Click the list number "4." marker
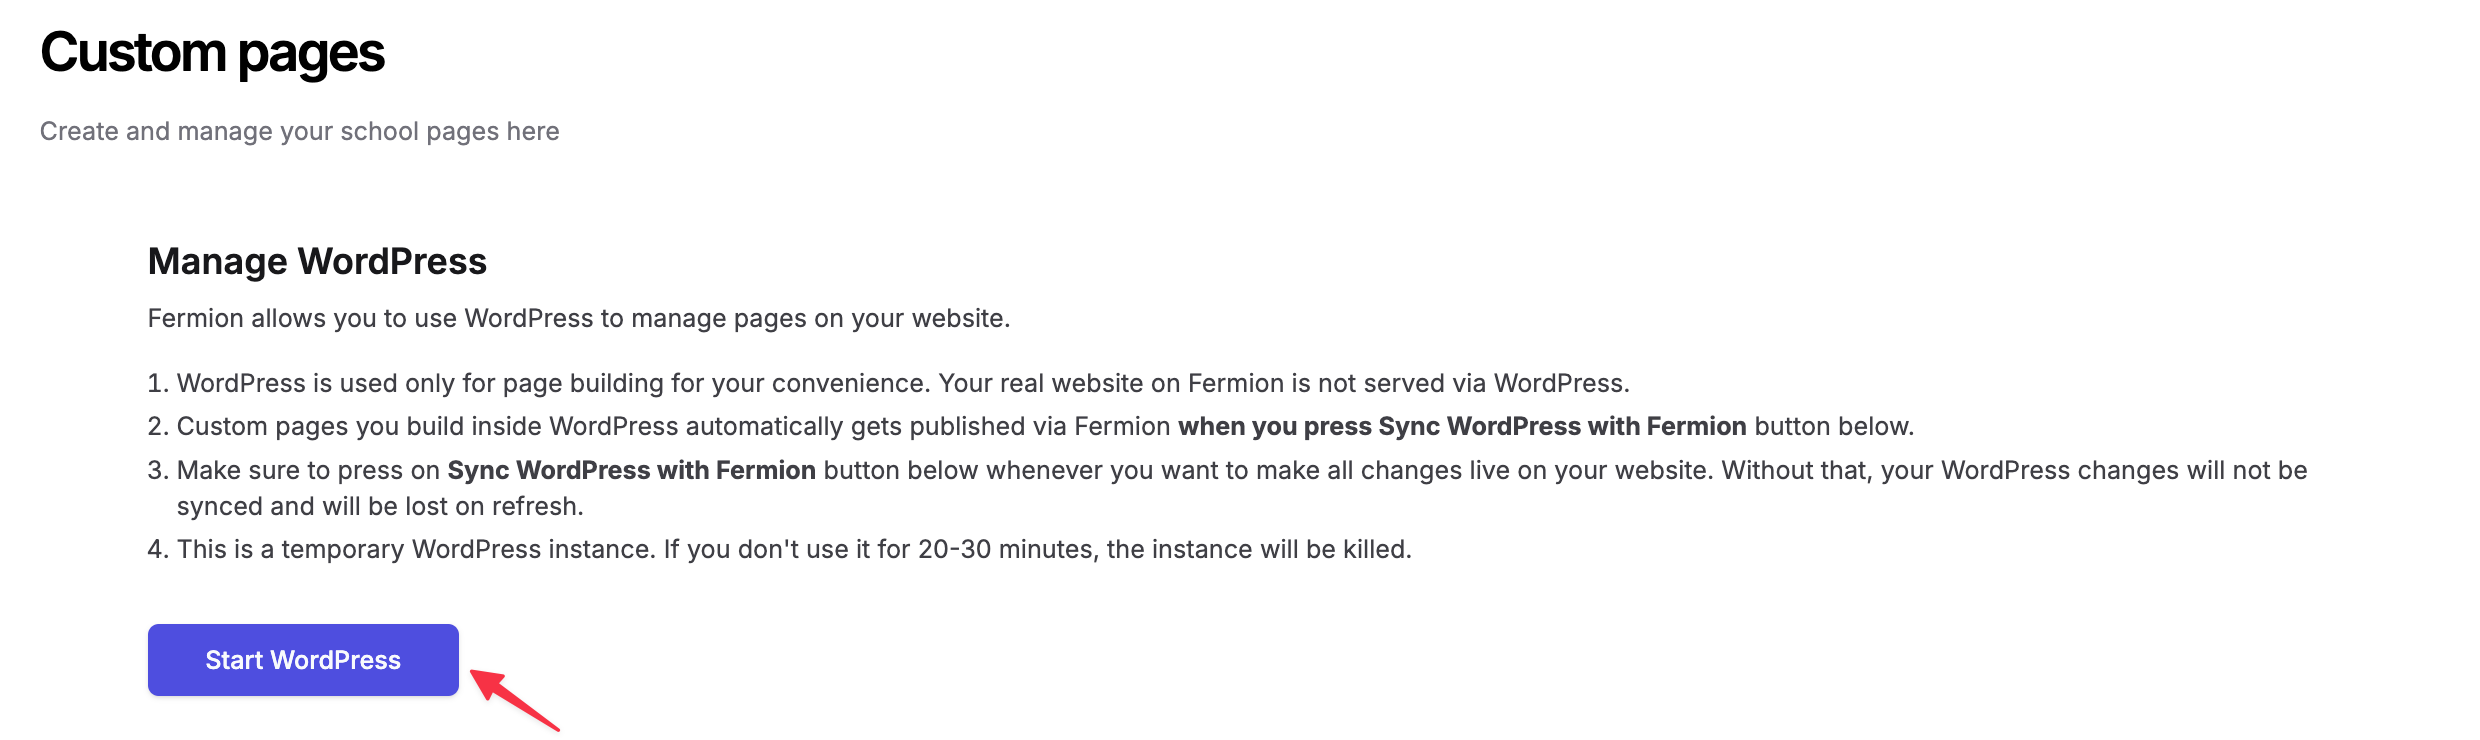Screen dimensions: 2480x740 click(x=158, y=549)
